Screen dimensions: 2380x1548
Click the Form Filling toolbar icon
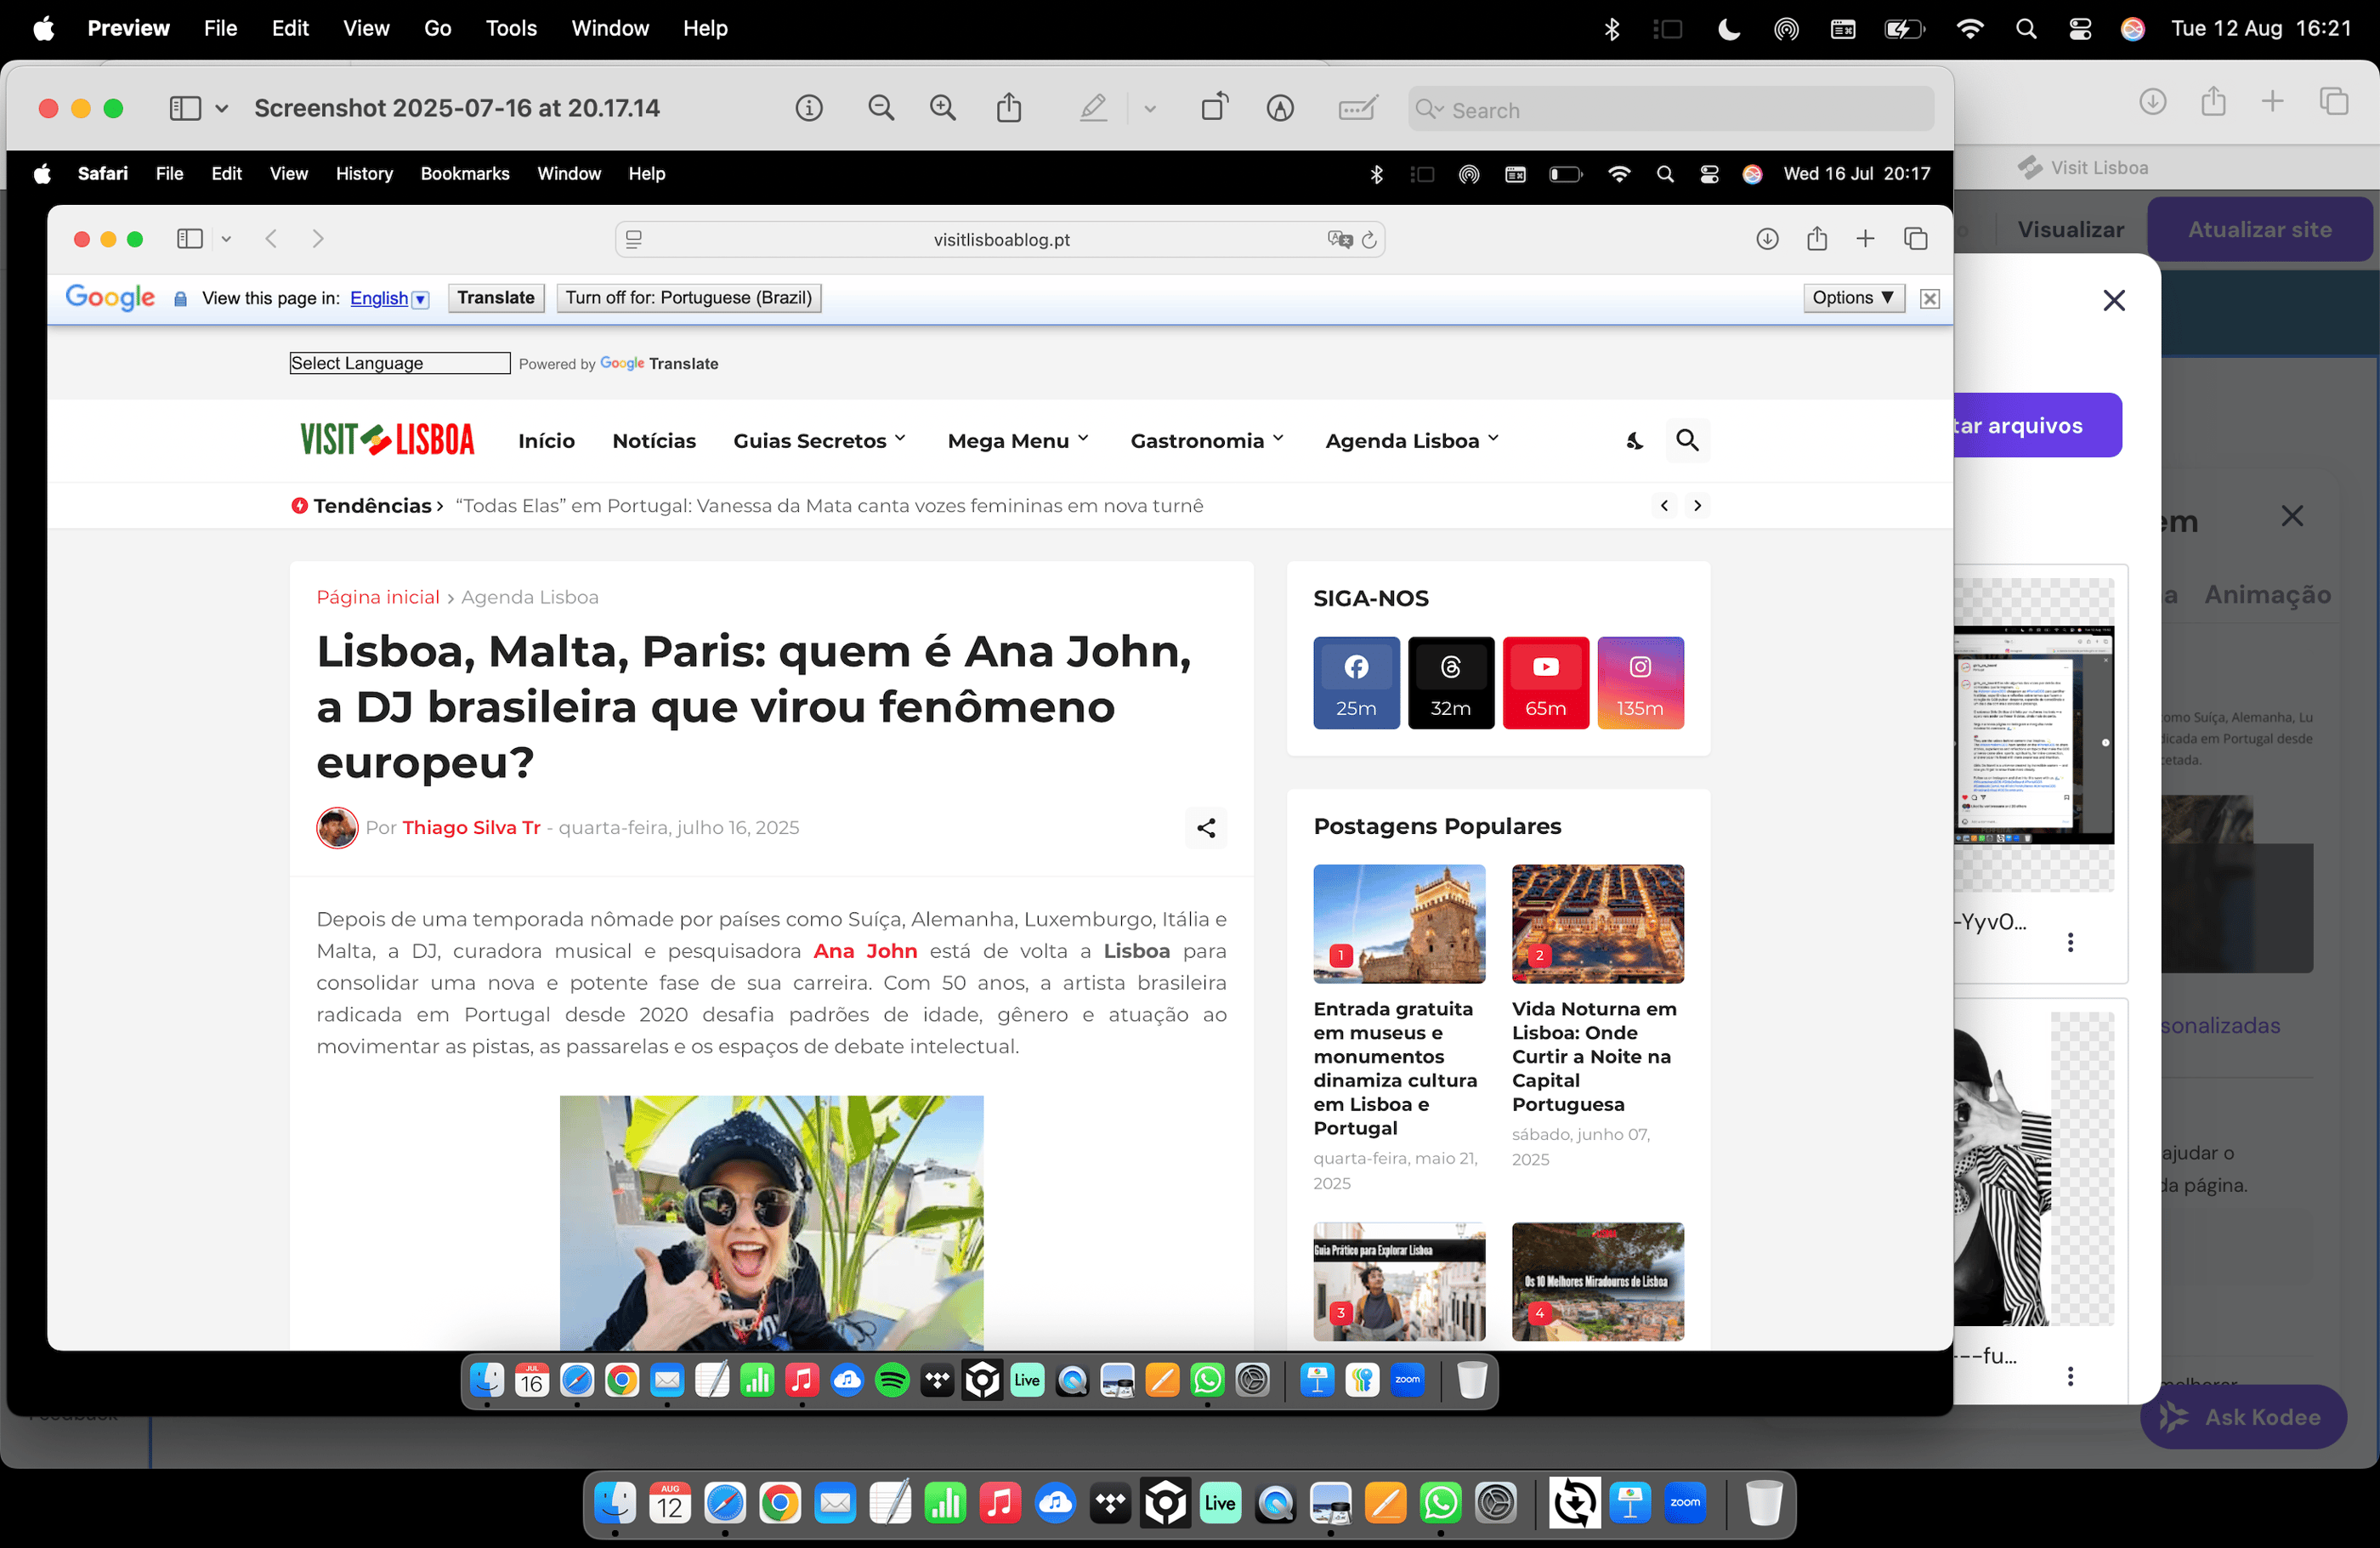tap(1357, 108)
